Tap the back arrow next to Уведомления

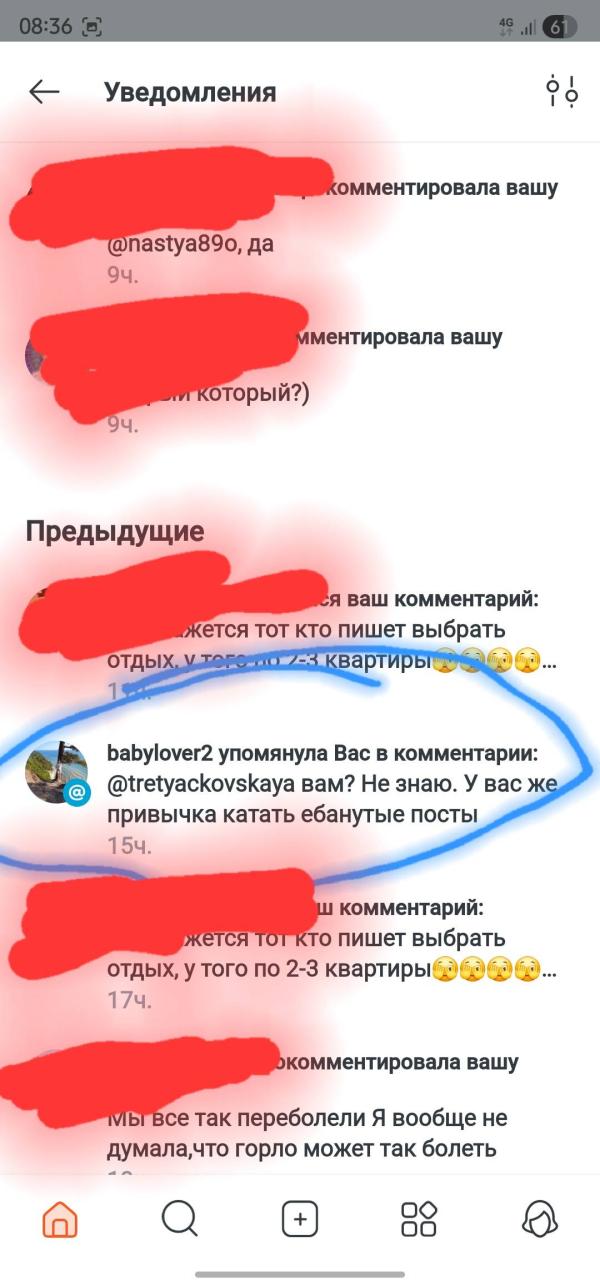44,93
